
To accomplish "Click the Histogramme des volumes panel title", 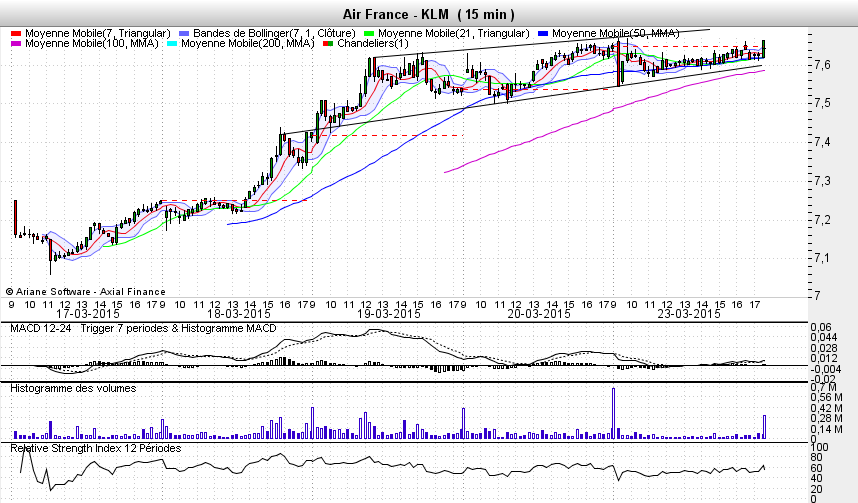I will 73,389.
